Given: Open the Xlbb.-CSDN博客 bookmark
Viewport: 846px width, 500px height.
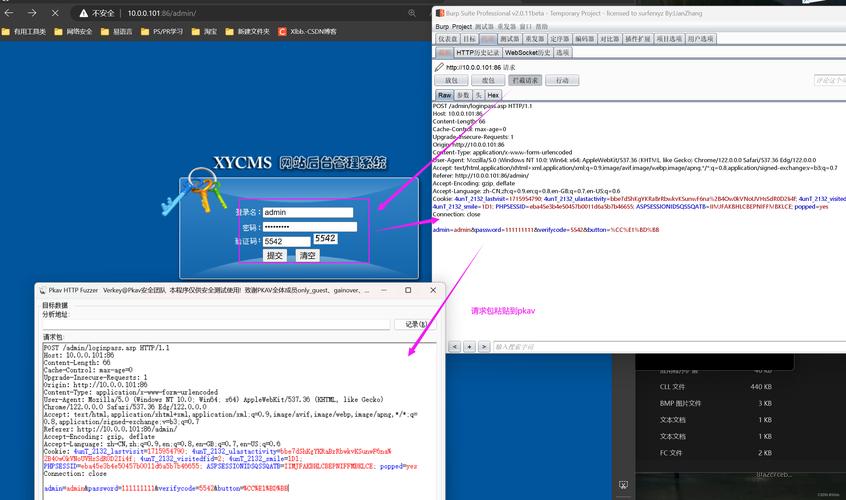Looking at the screenshot, I should click(x=307, y=31).
